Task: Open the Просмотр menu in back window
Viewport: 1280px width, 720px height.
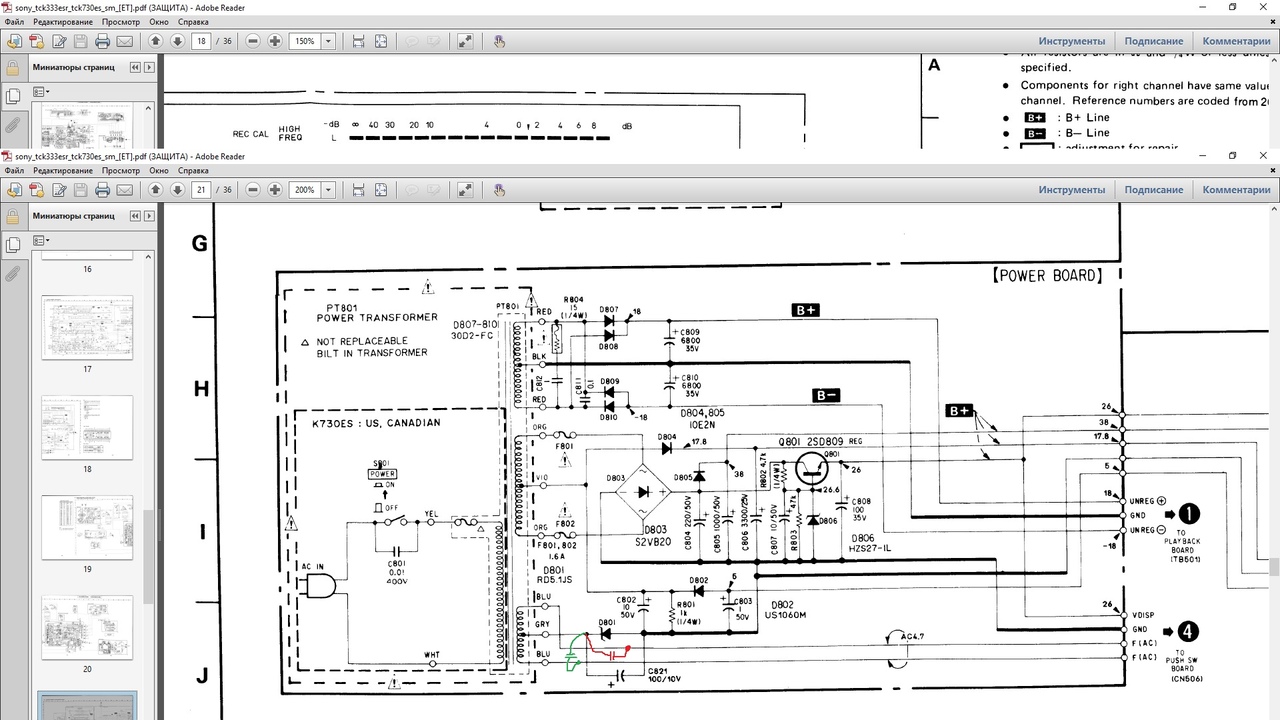Action: point(121,21)
